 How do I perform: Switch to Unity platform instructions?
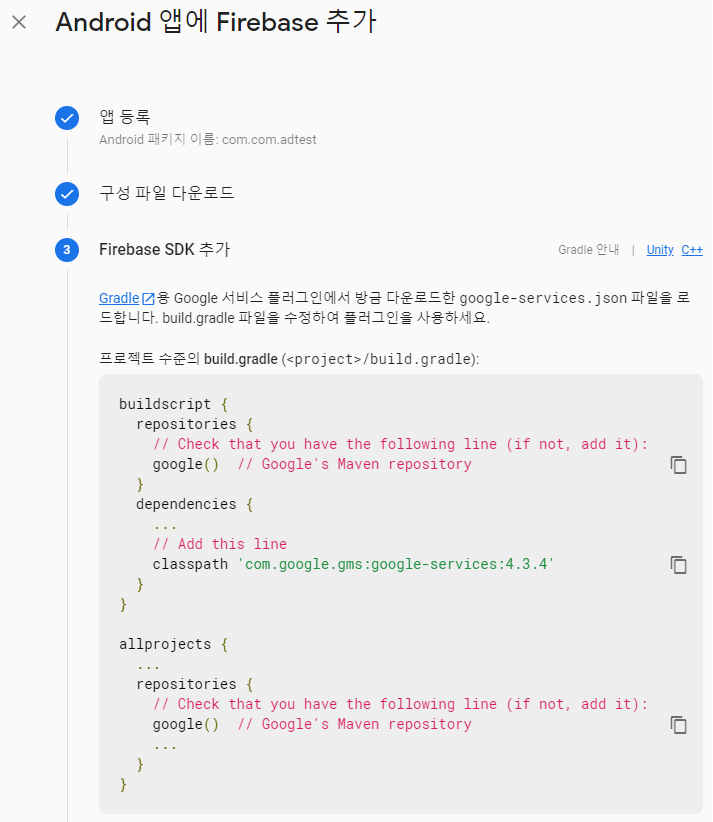tap(660, 250)
